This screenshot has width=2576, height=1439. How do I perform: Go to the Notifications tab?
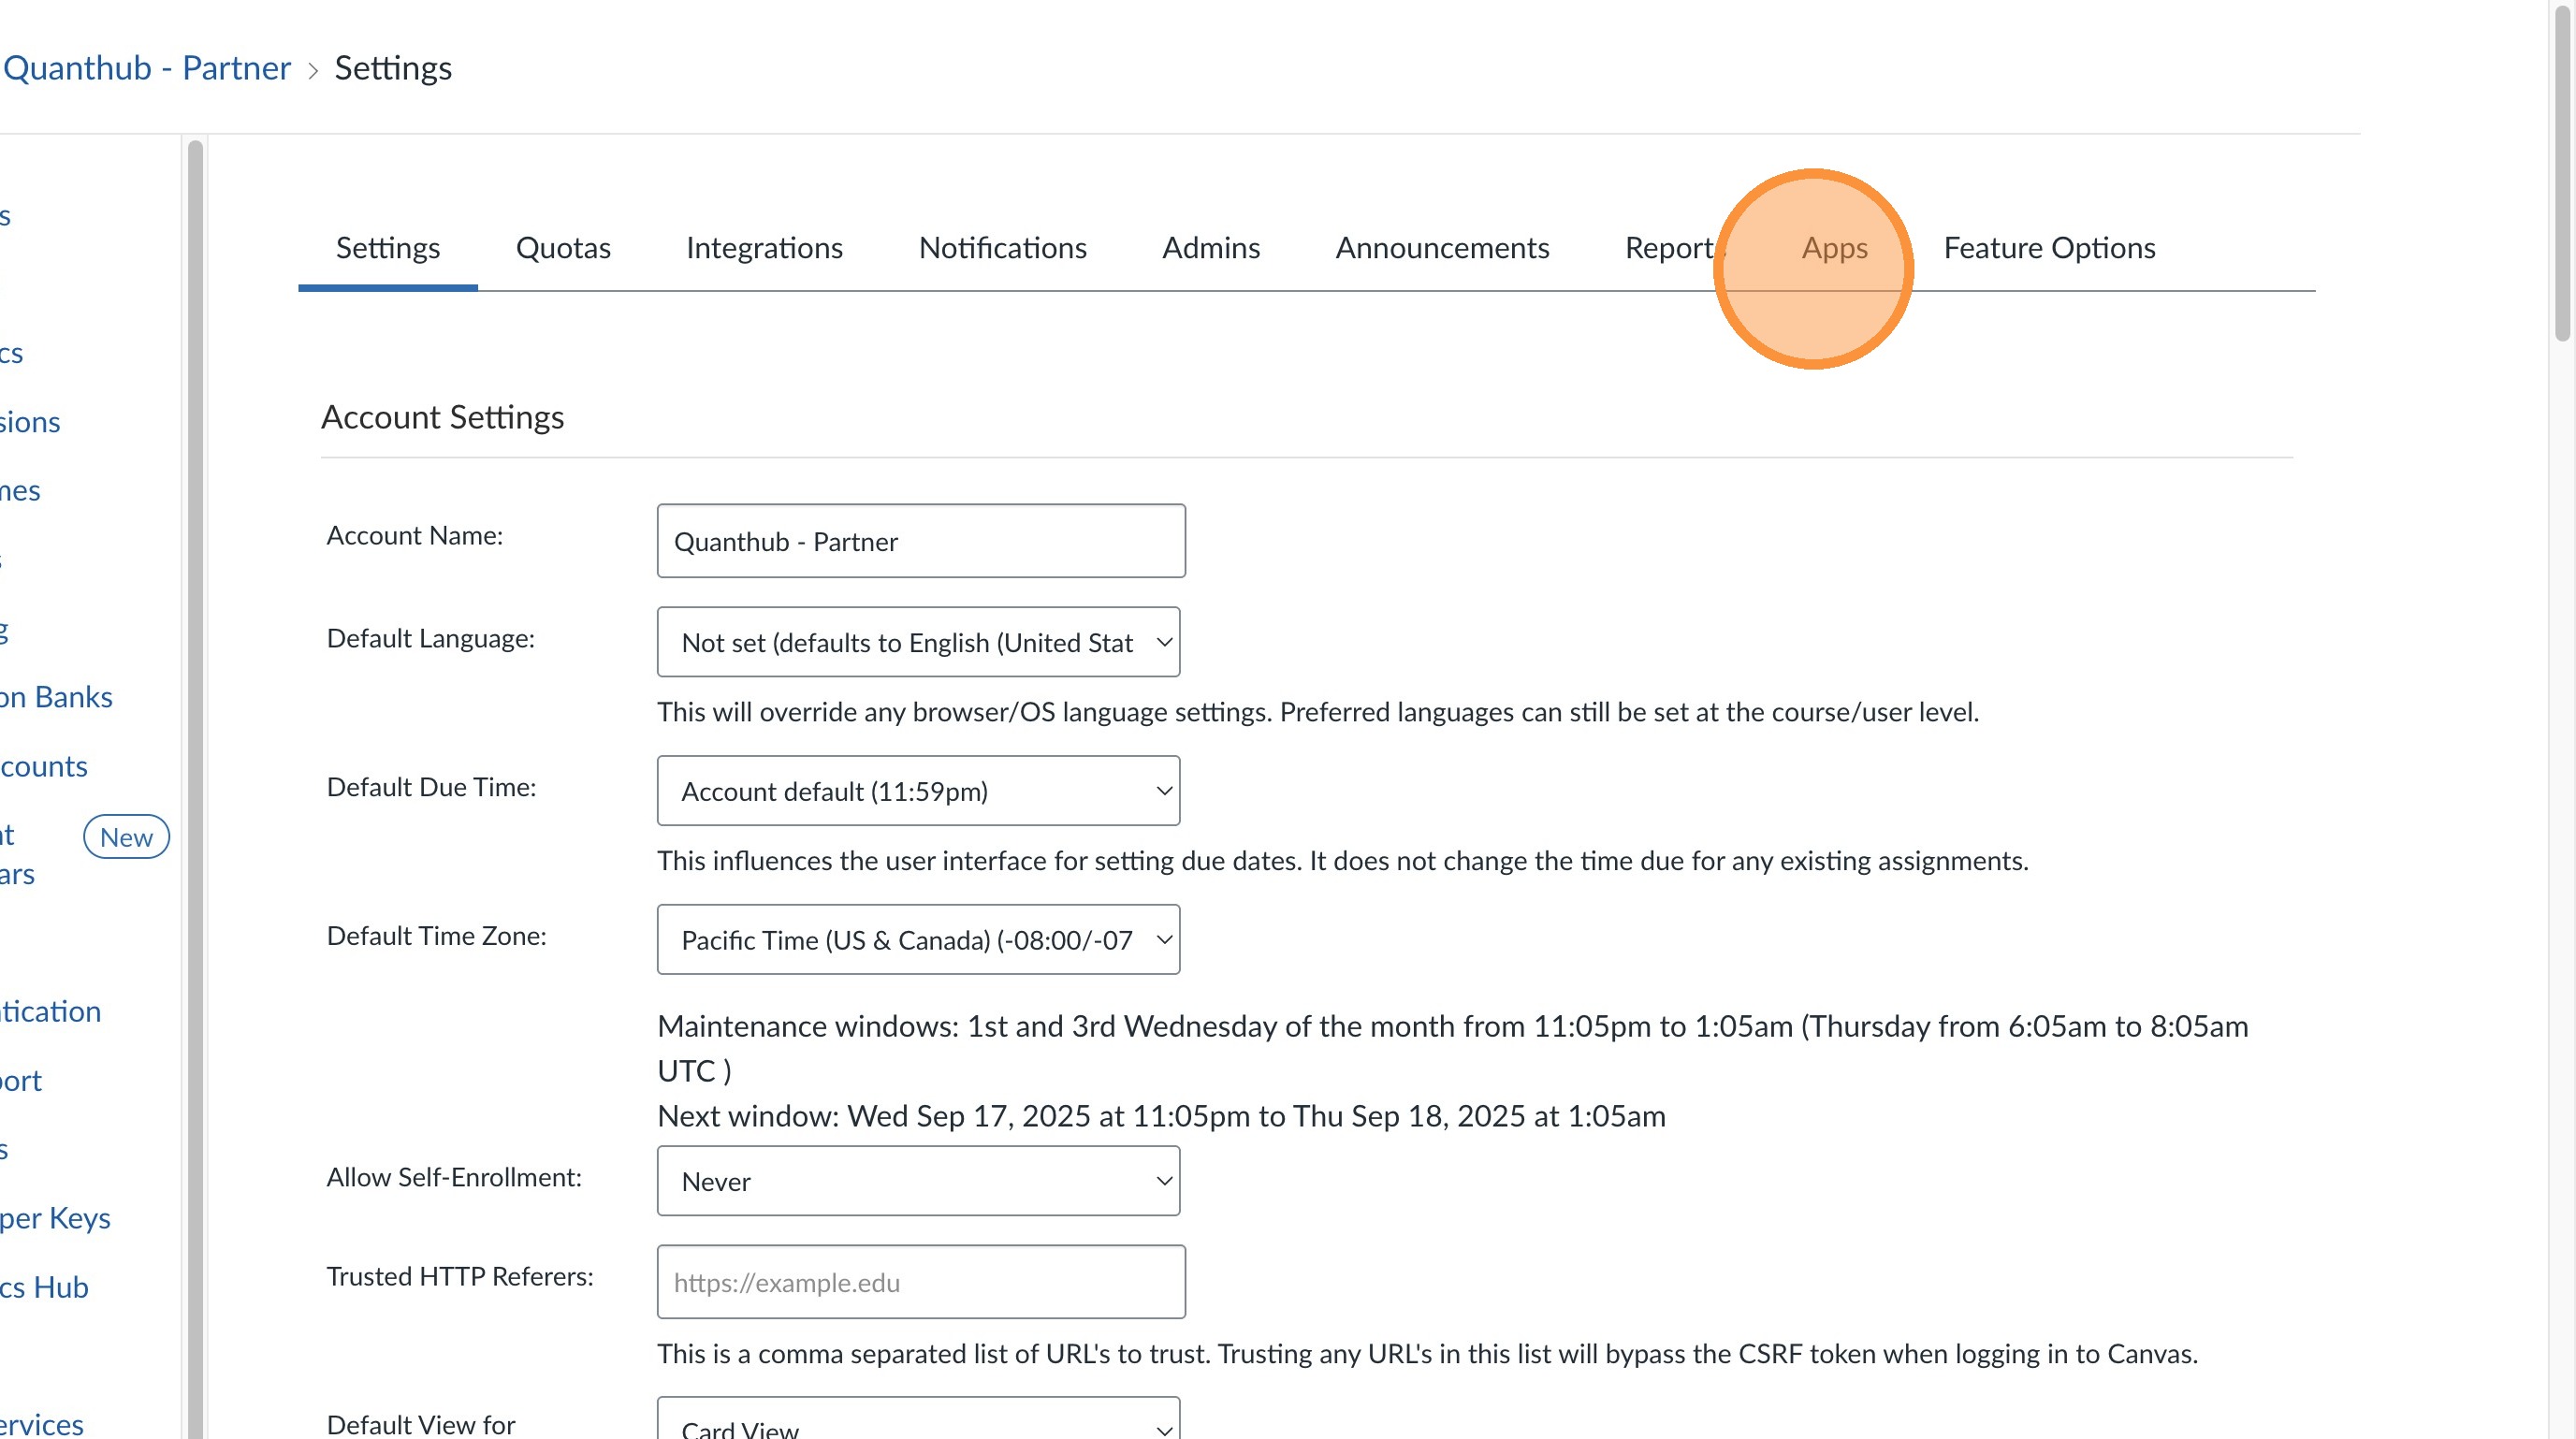tap(1002, 247)
